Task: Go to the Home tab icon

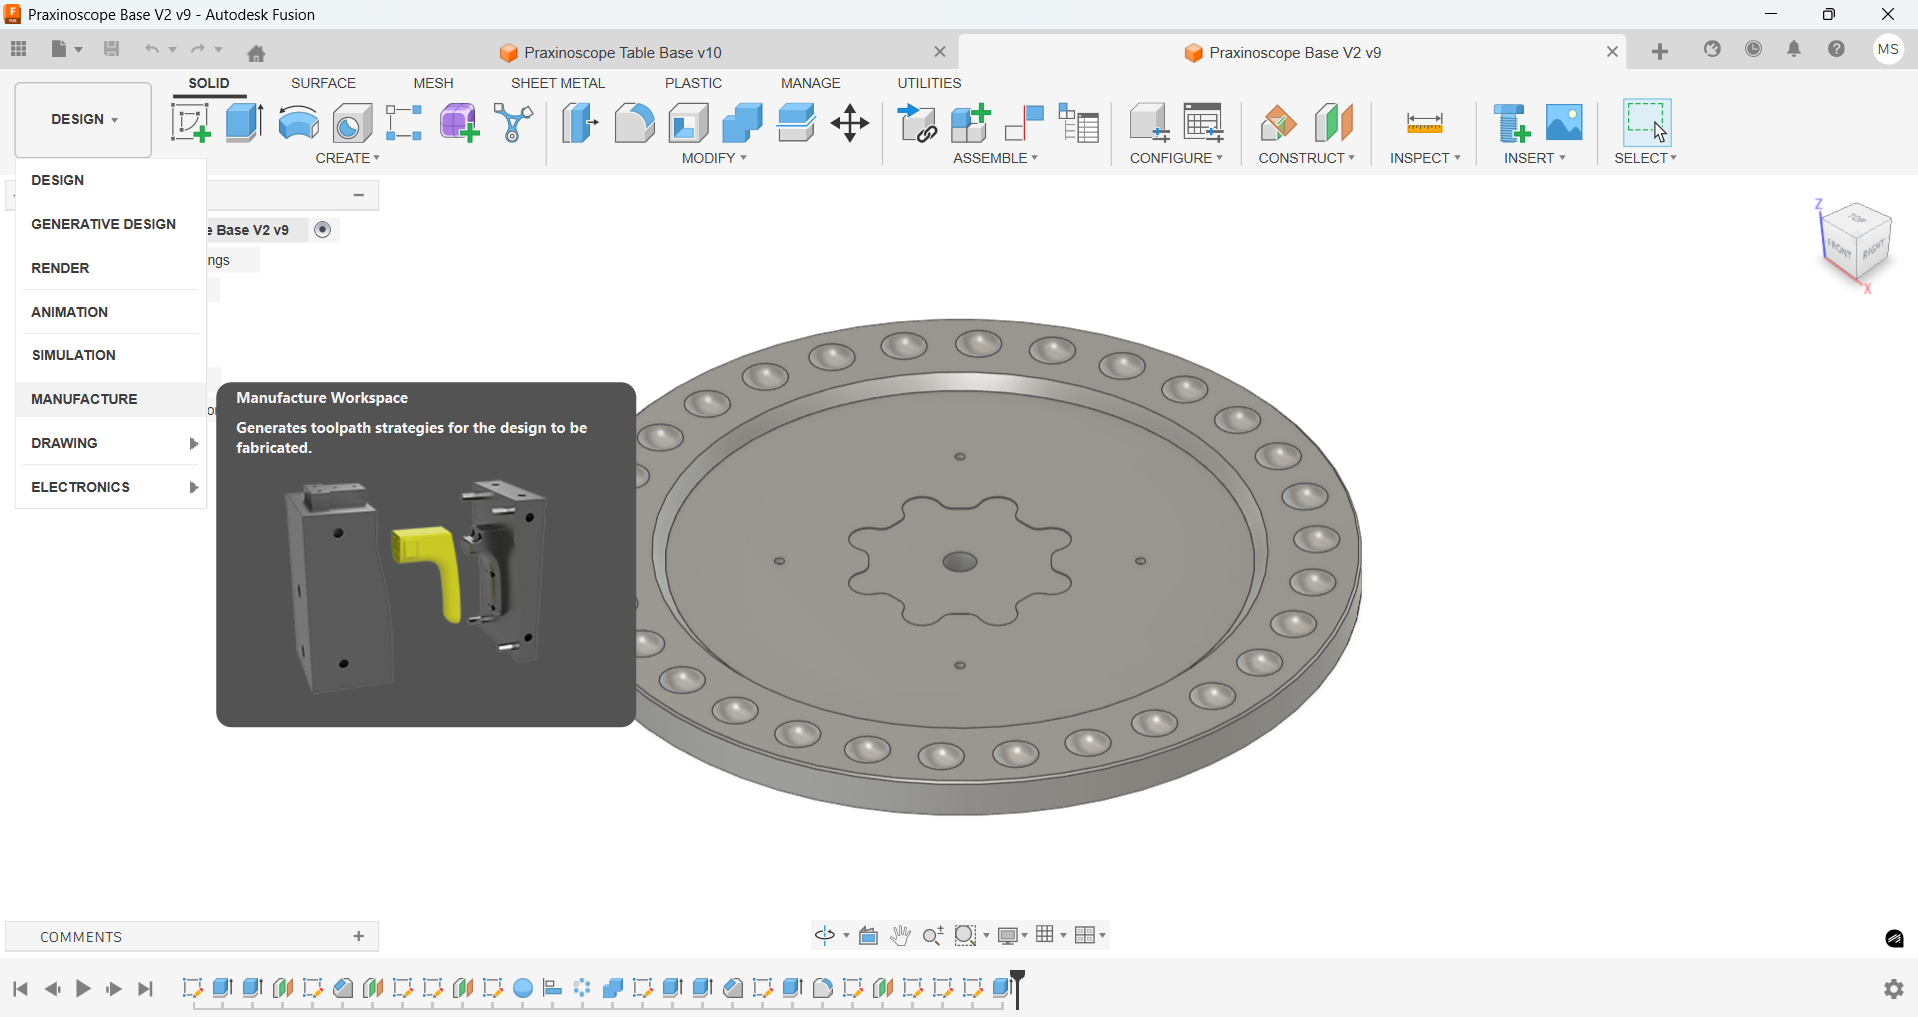Action: (x=257, y=53)
